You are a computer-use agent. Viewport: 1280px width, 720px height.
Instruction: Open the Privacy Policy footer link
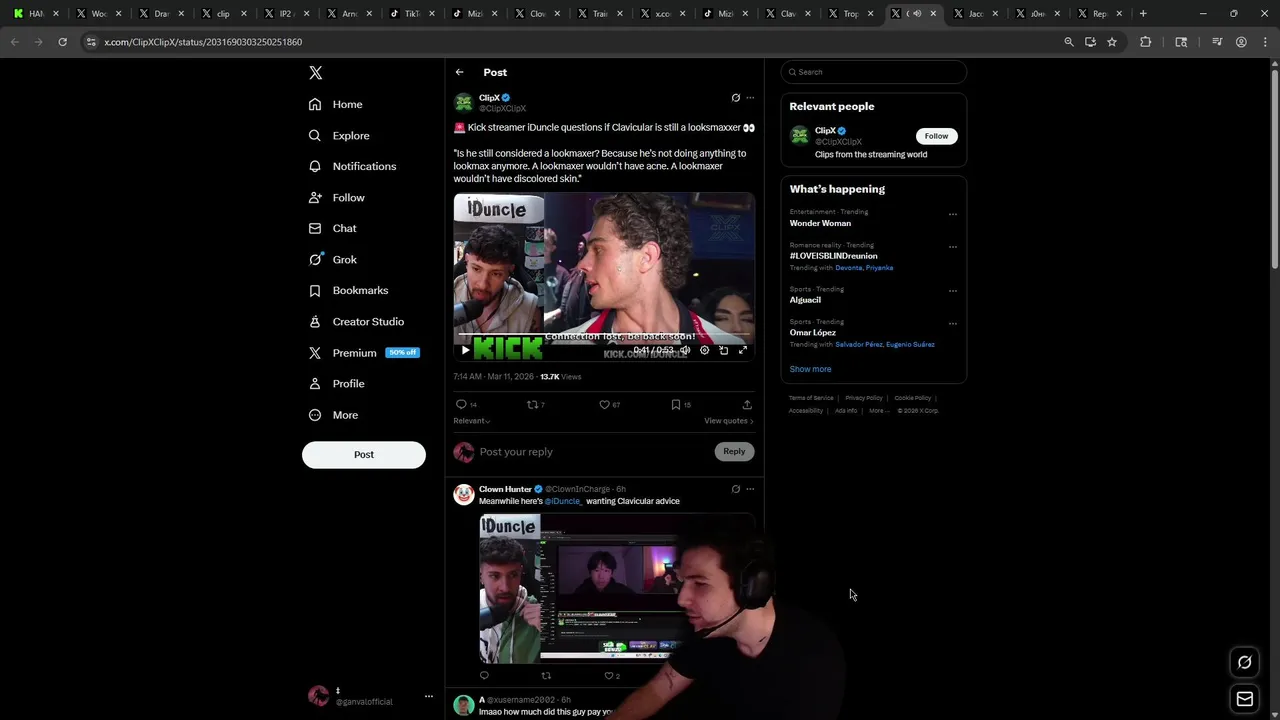(863, 398)
